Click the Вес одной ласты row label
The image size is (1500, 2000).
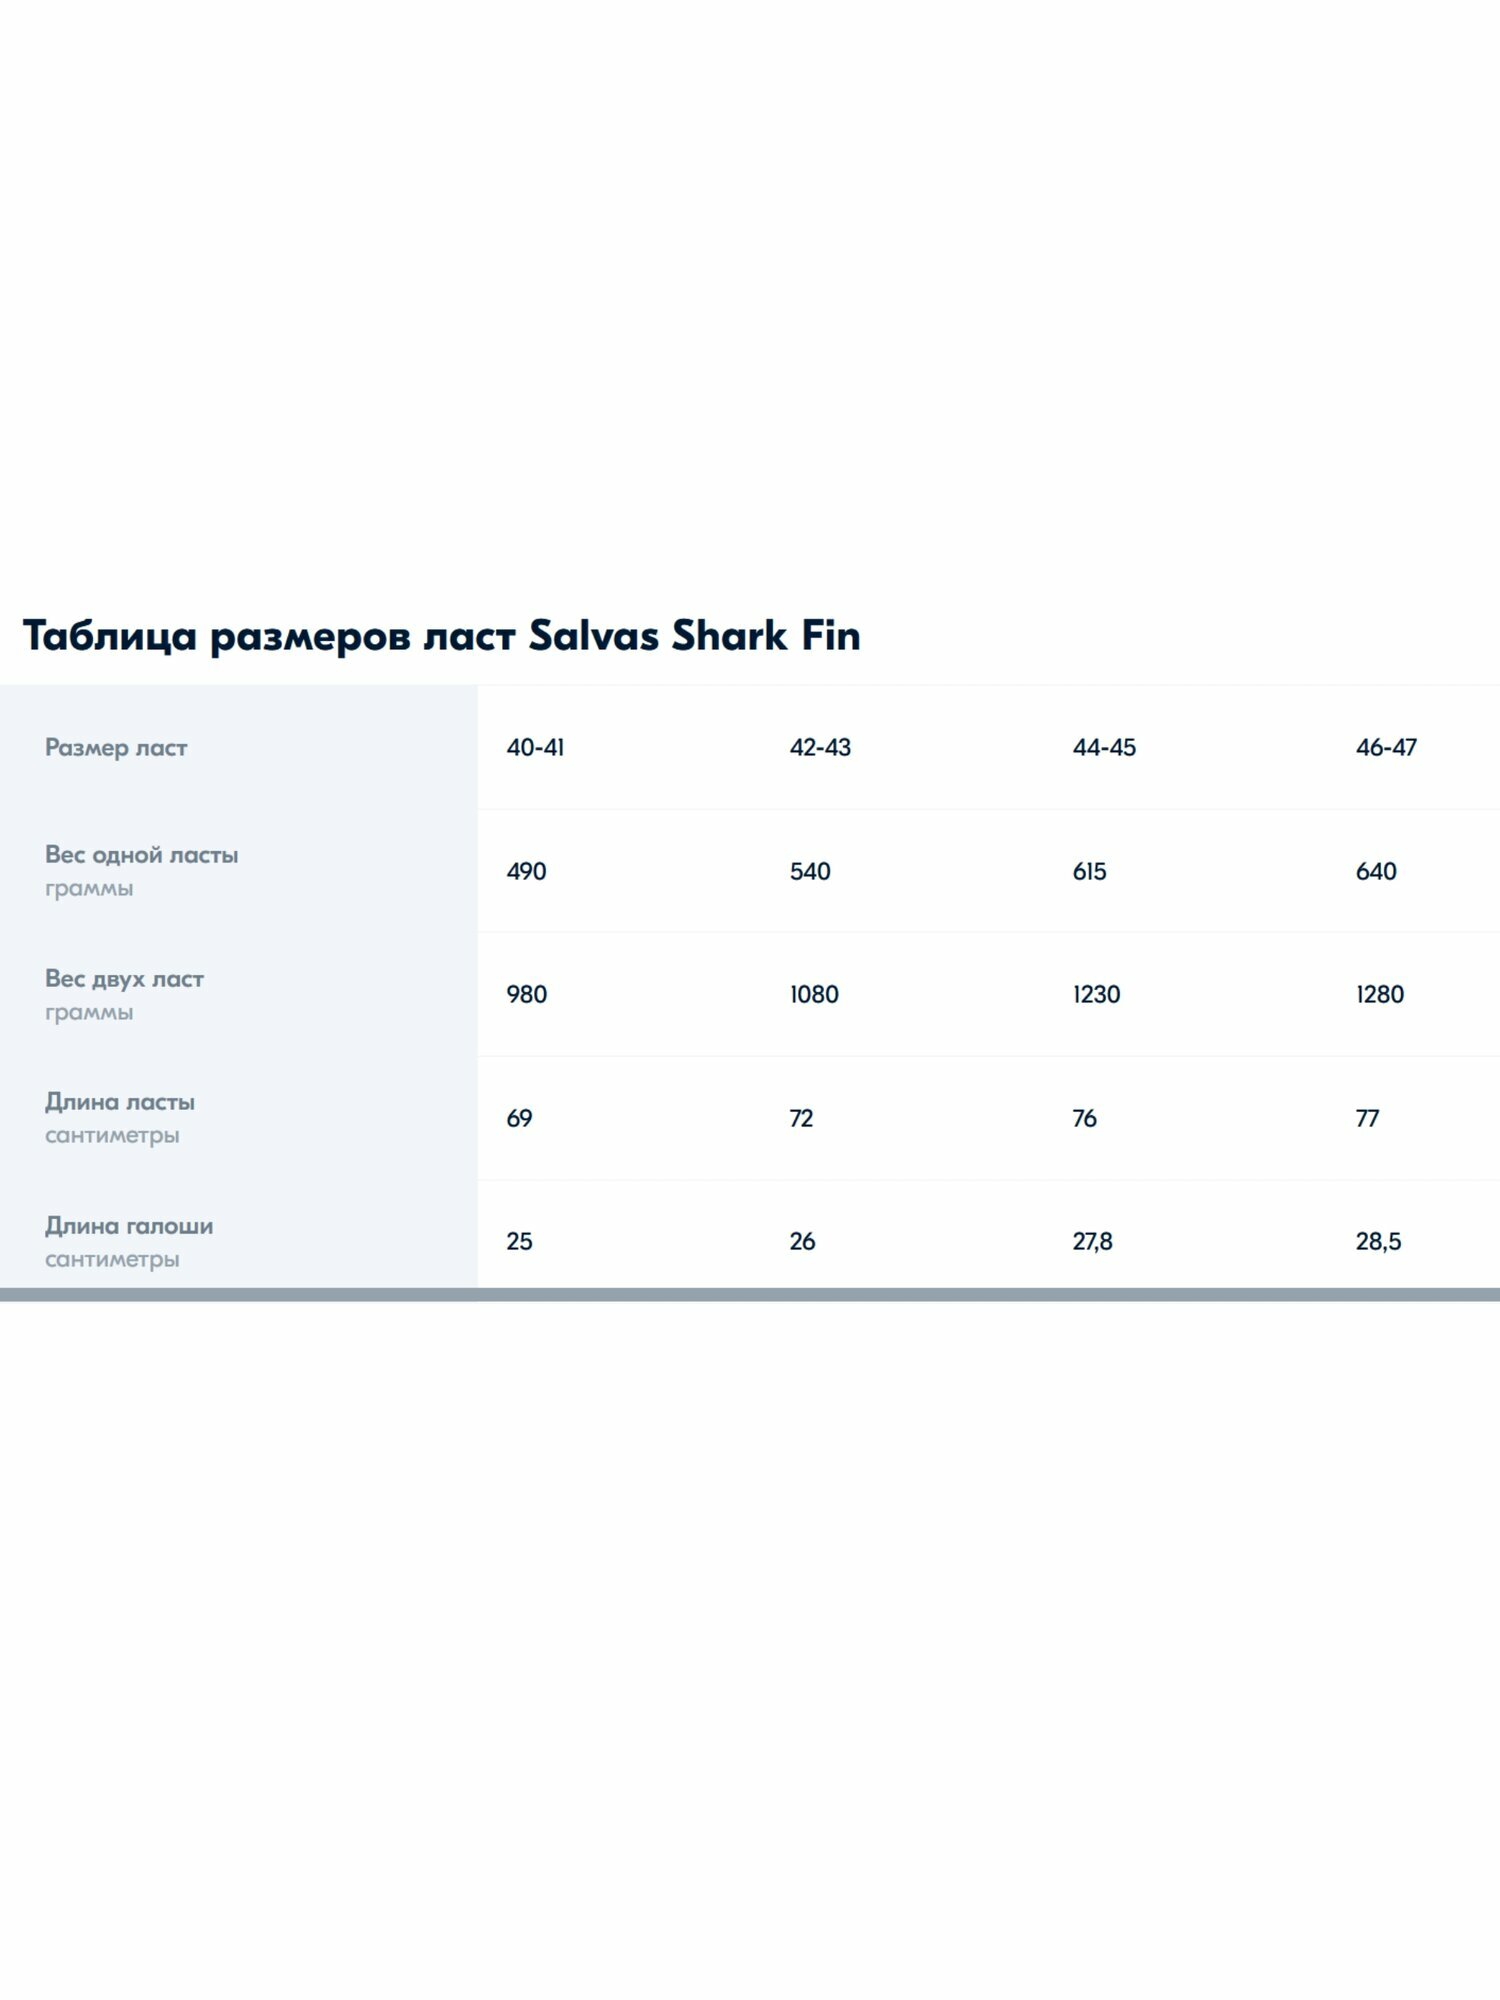click(141, 855)
